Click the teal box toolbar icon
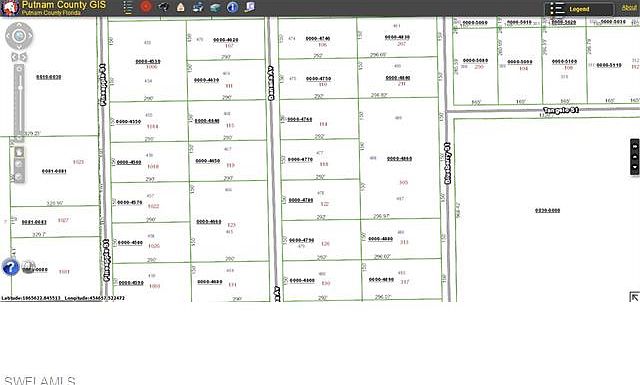The height and width of the screenshot is (385, 640). click(215, 7)
